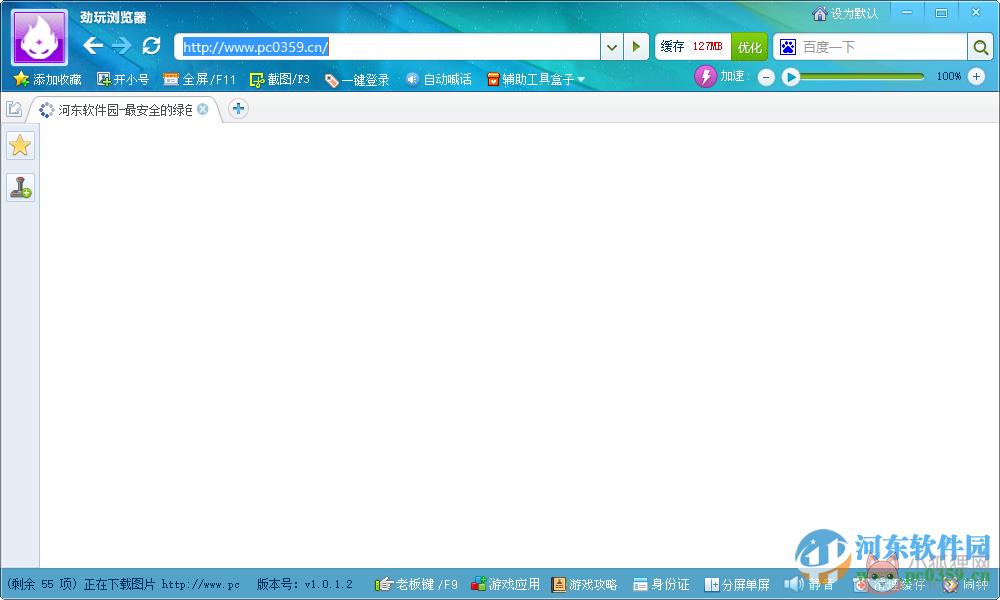
Task: Open 一键登录 quick login
Action: (x=357, y=80)
